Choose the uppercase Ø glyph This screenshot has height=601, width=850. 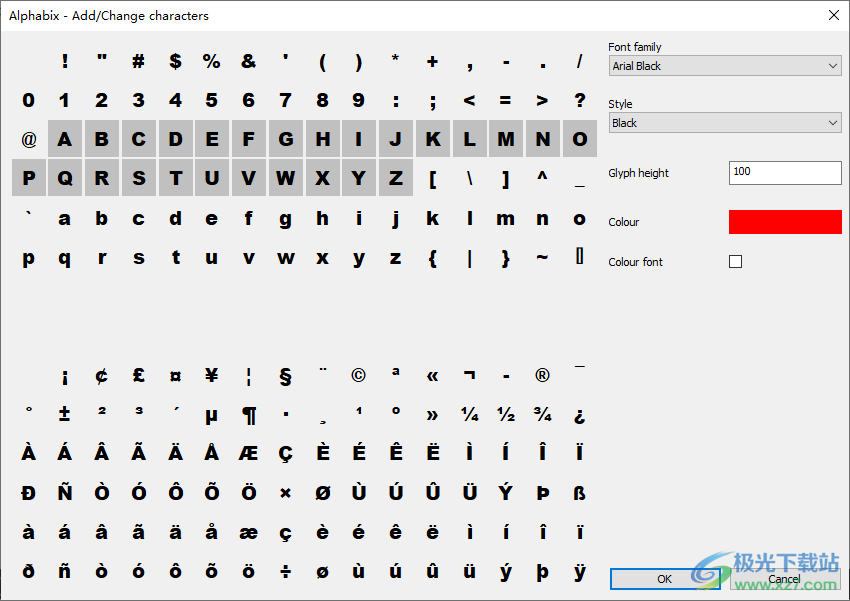tap(323, 493)
